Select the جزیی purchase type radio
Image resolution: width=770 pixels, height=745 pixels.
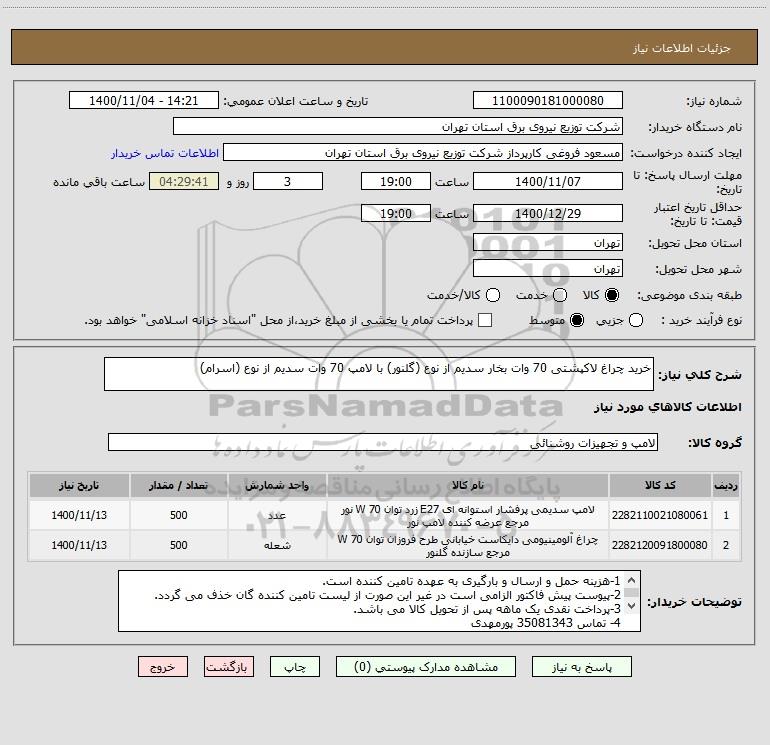point(635,320)
